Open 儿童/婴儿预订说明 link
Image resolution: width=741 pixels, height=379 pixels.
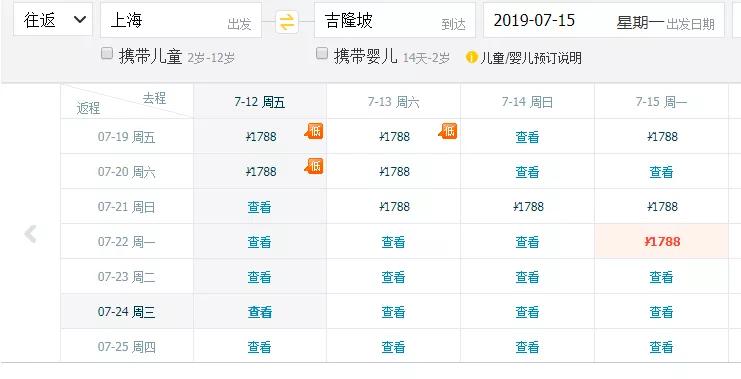(531, 58)
